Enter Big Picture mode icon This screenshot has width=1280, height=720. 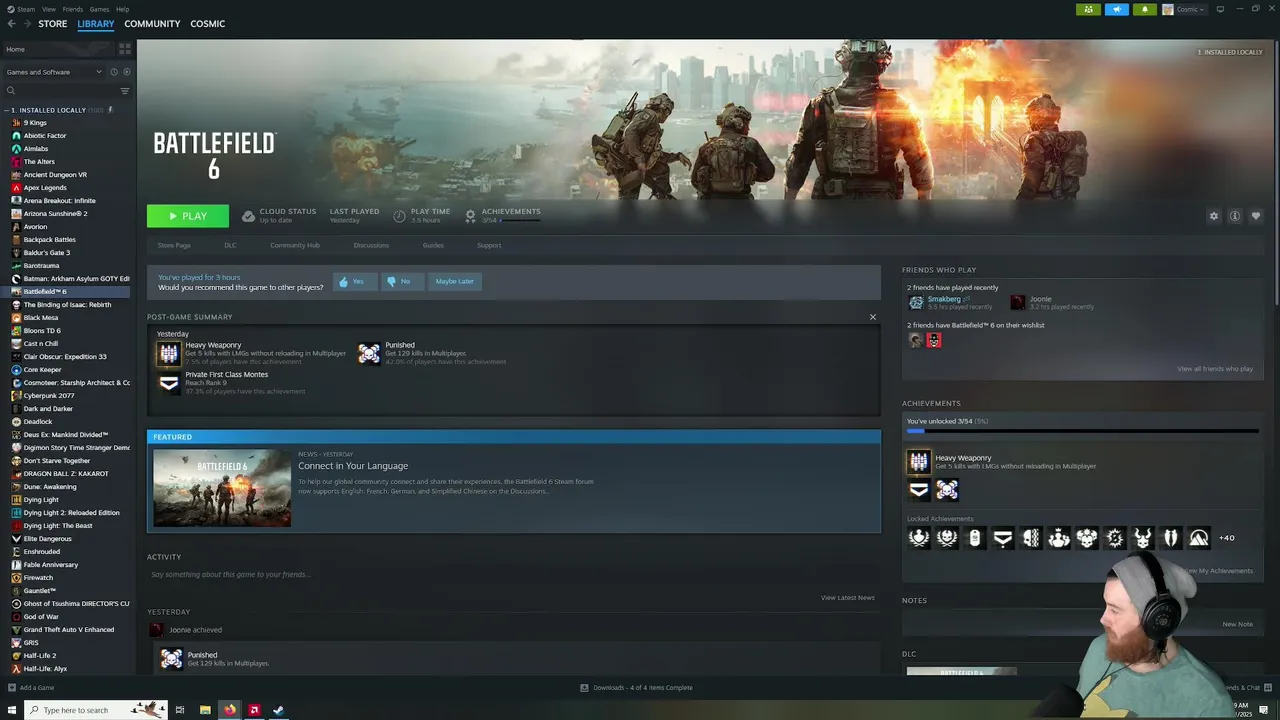tap(1220, 9)
